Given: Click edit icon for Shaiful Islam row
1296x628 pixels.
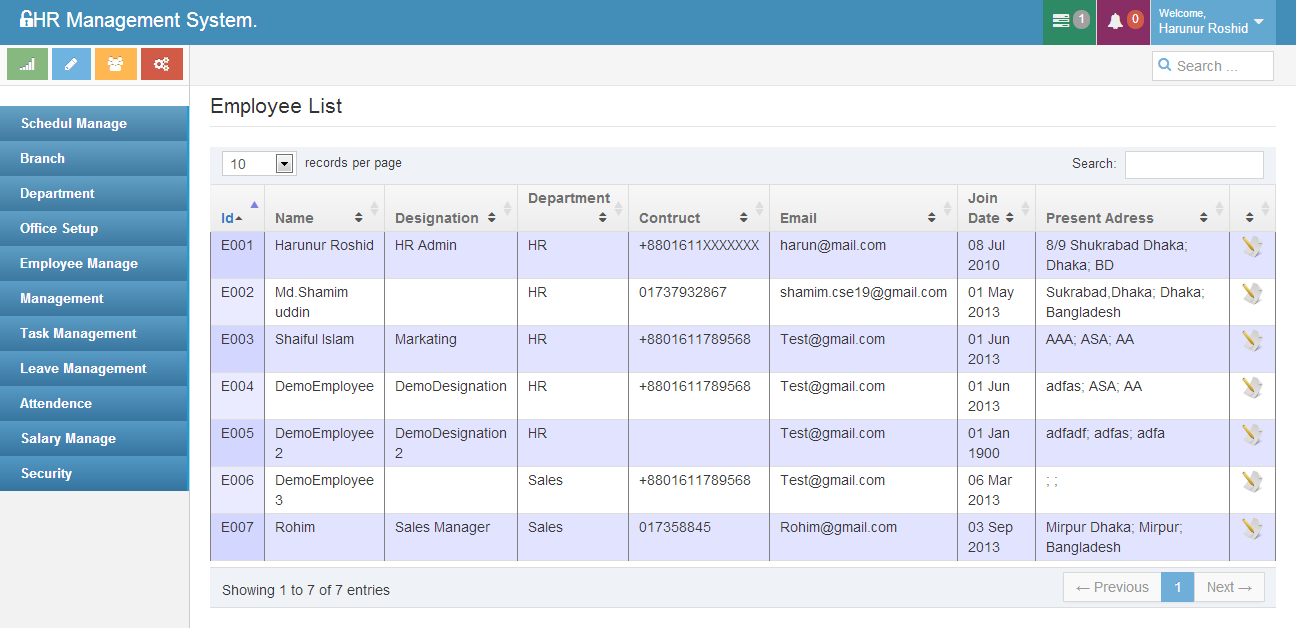Looking at the screenshot, I should 1251,340.
